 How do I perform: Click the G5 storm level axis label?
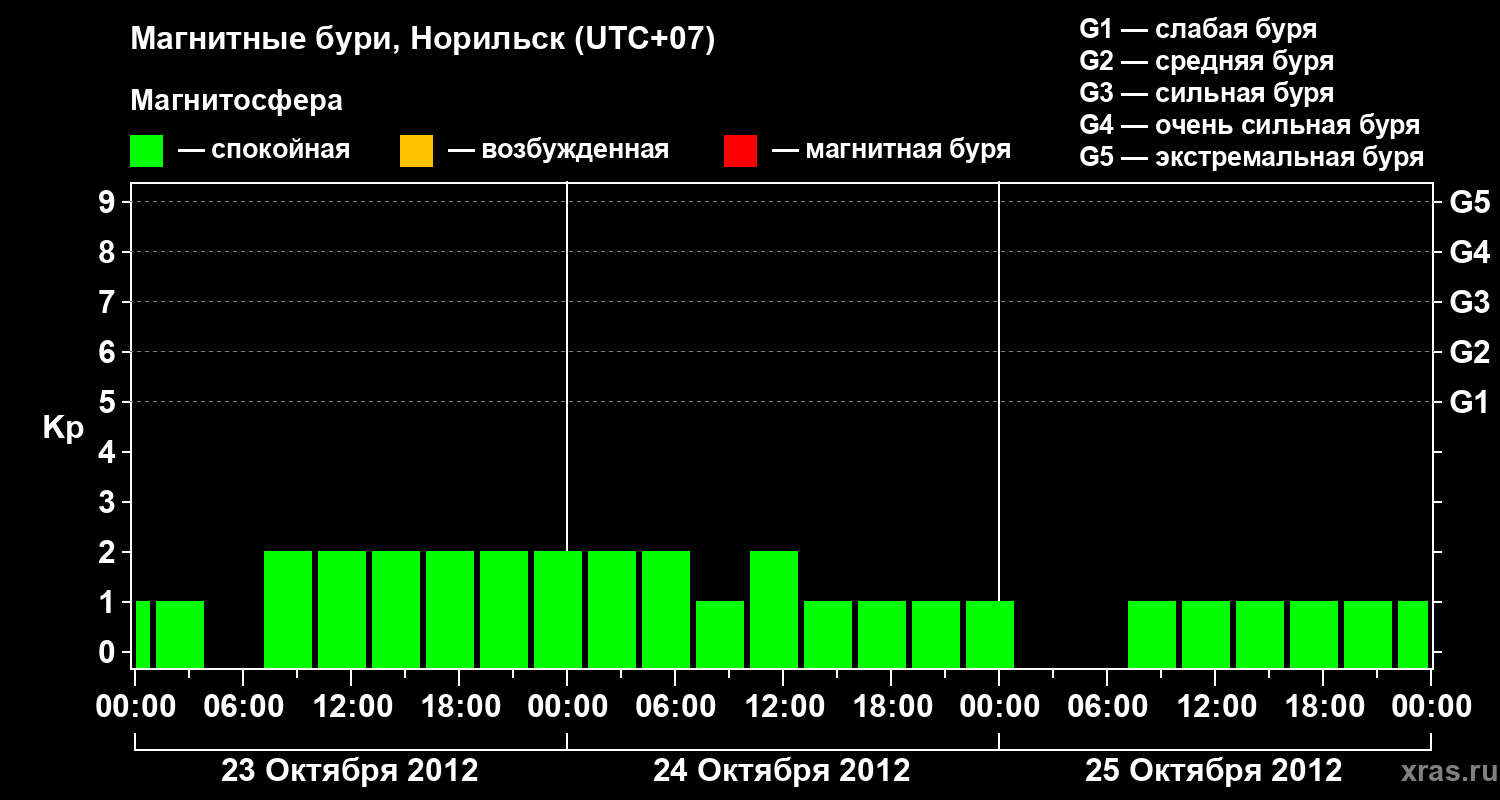(1470, 202)
